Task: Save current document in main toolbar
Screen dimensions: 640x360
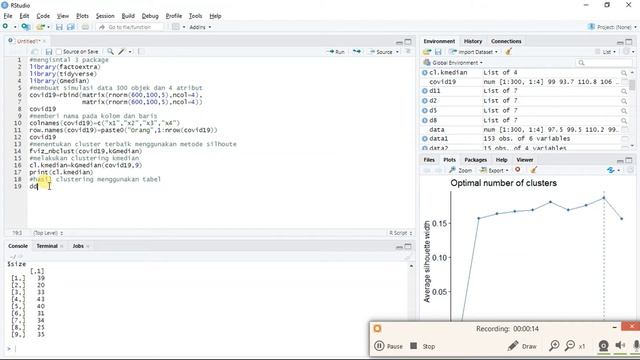Action: [59, 27]
